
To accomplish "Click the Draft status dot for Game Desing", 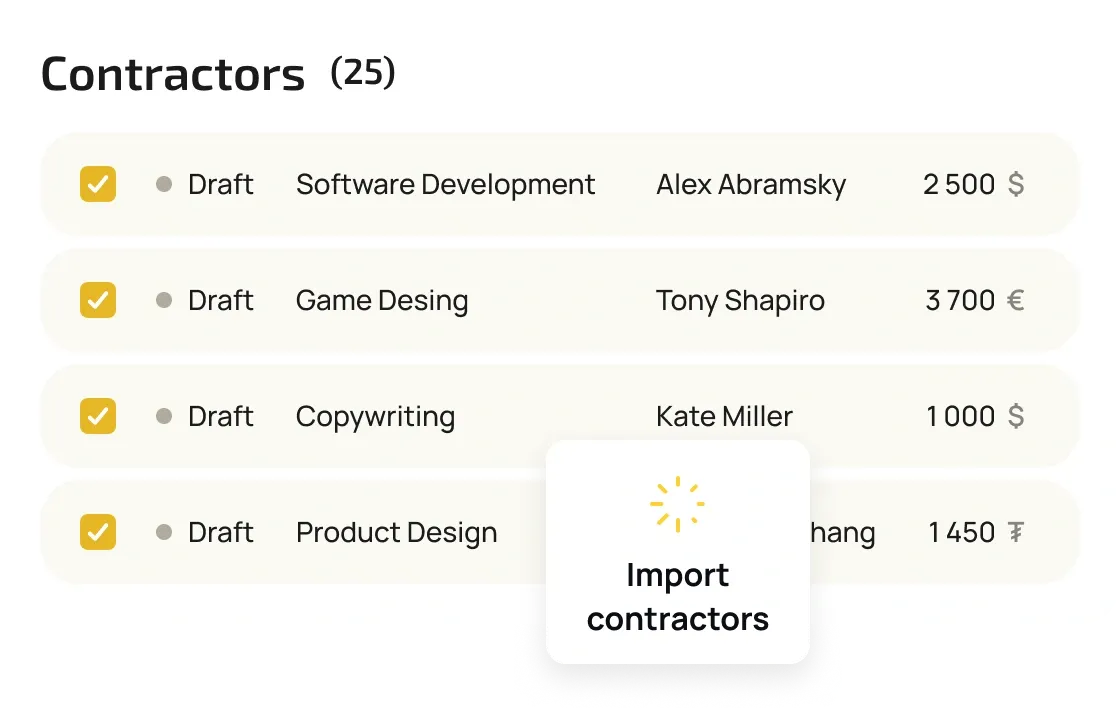I will [x=164, y=300].
